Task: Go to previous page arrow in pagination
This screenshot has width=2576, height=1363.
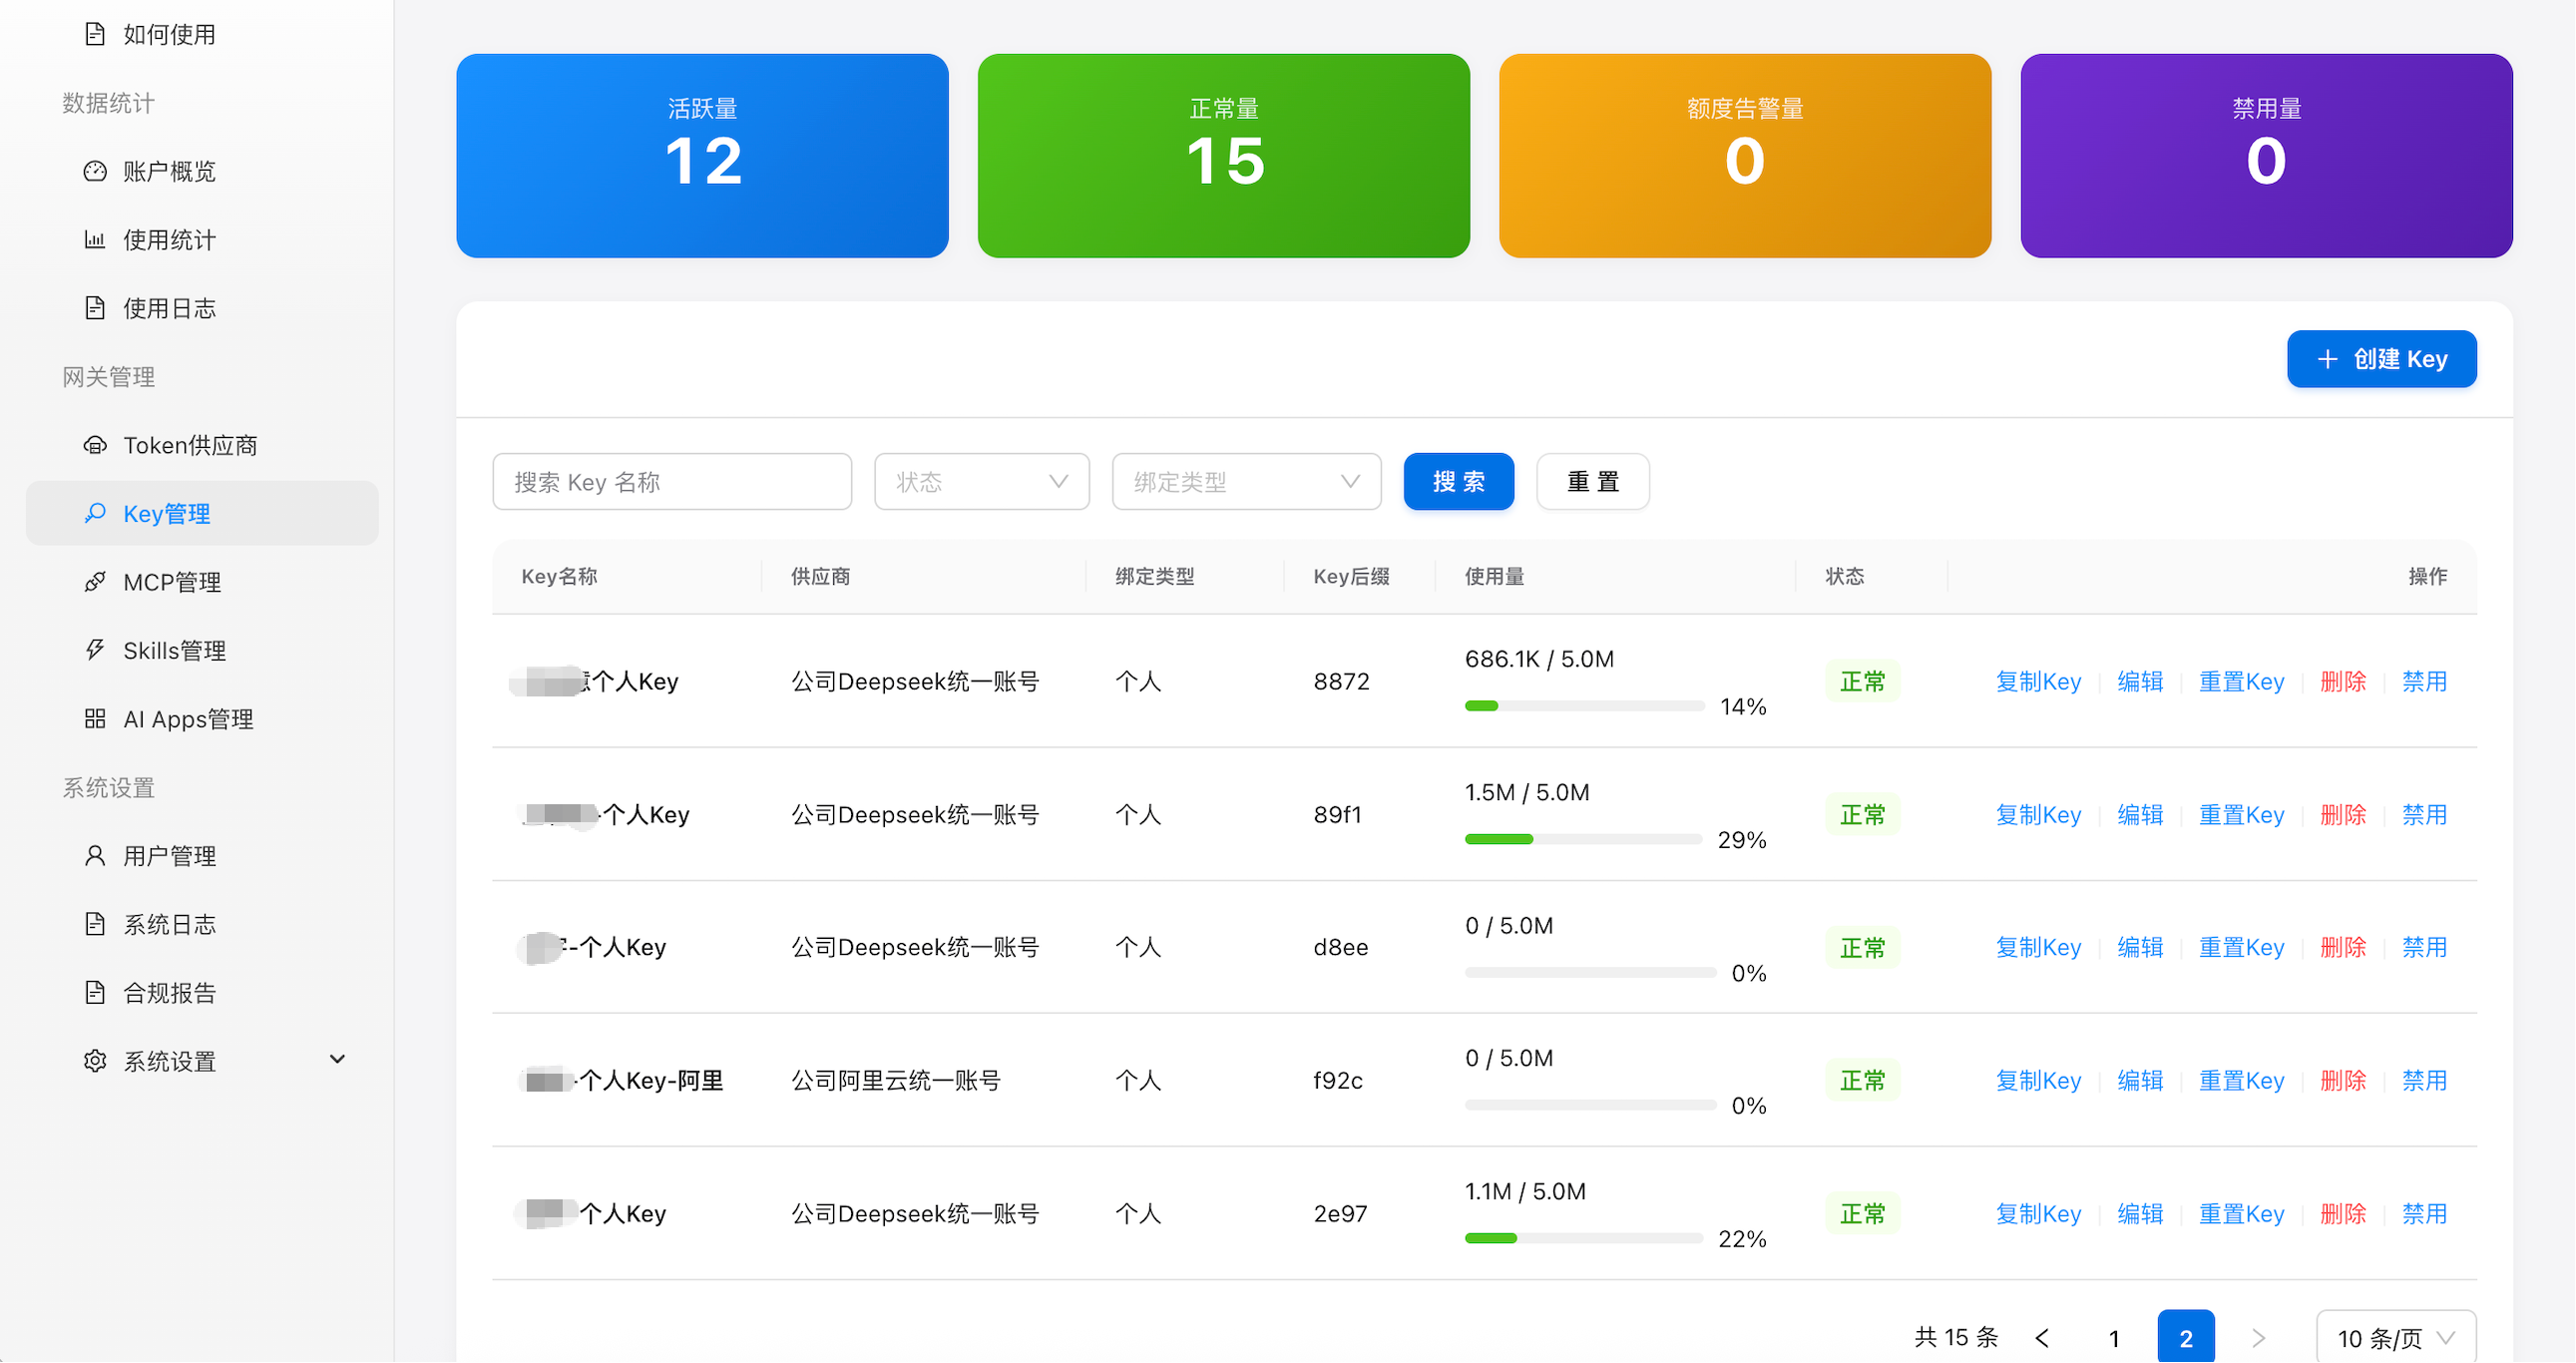Action: coord(2042,1338)
